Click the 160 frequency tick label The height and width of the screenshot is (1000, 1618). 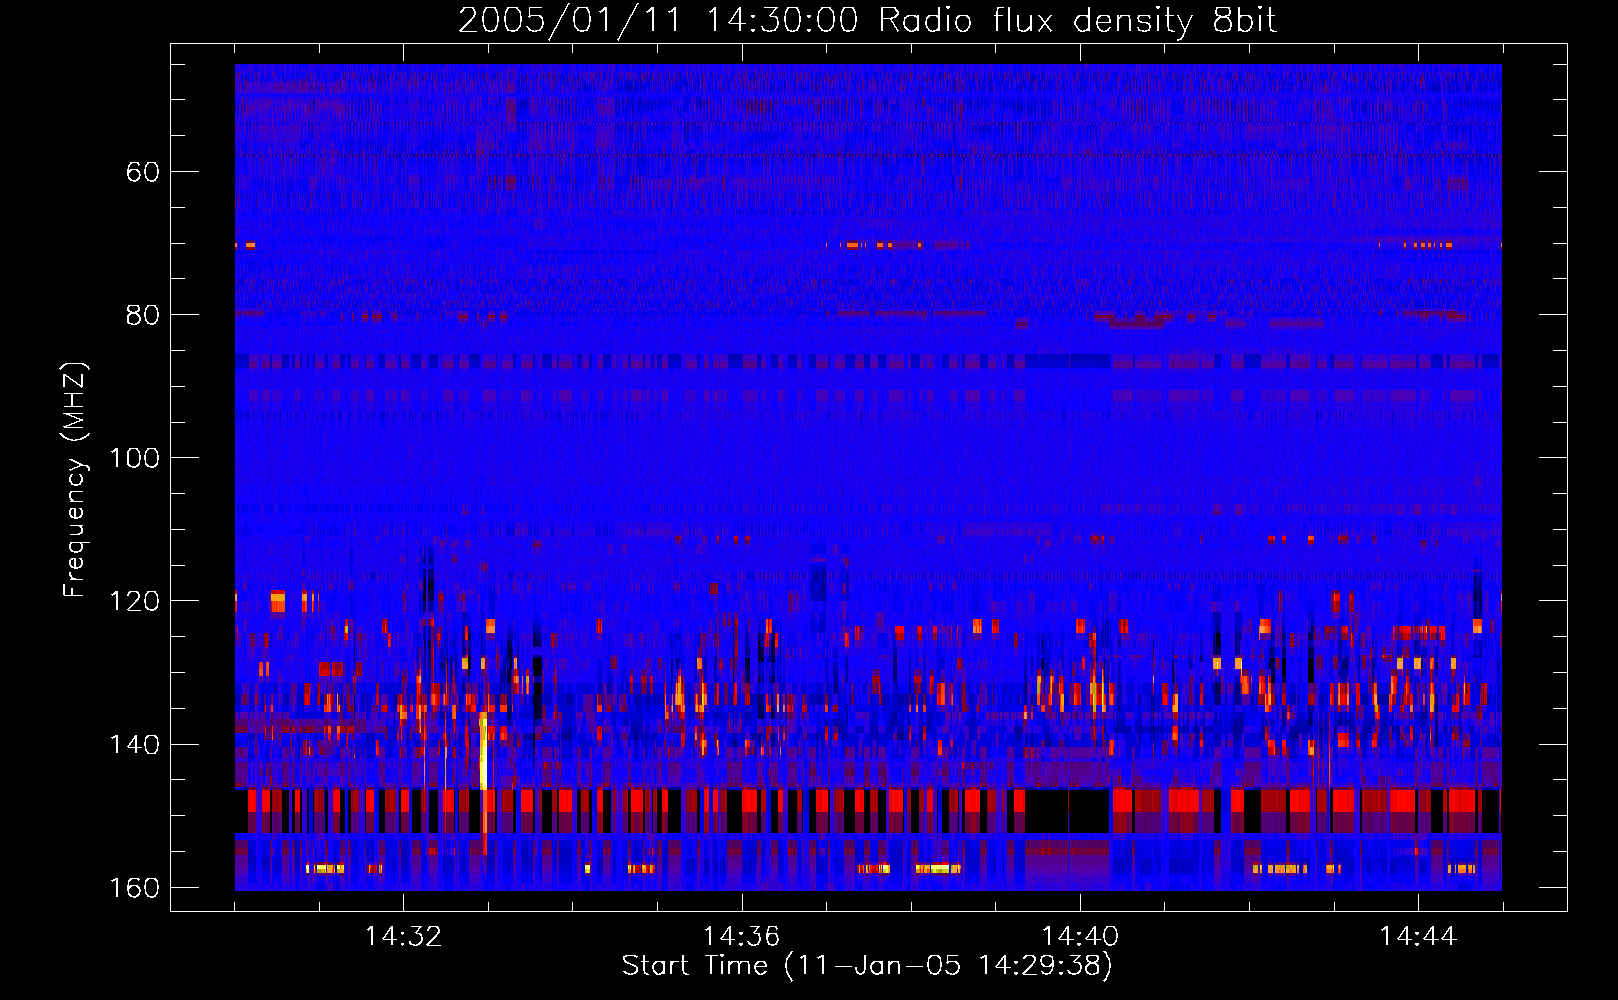[135, 888]
